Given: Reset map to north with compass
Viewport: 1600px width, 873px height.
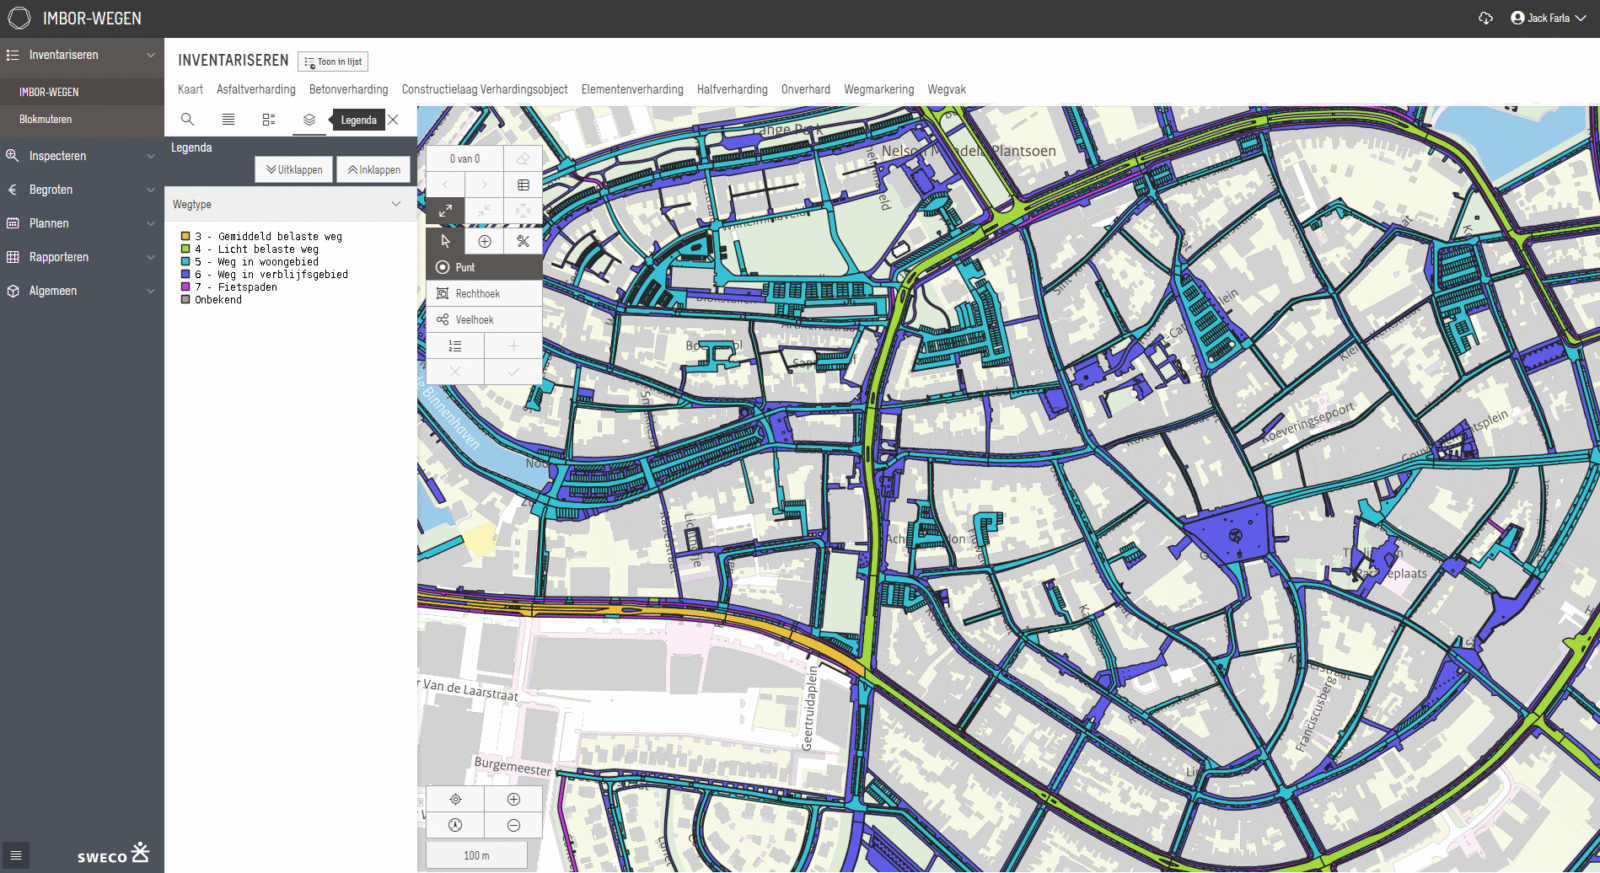Looking at the screenshot, I should coord(455,825).
